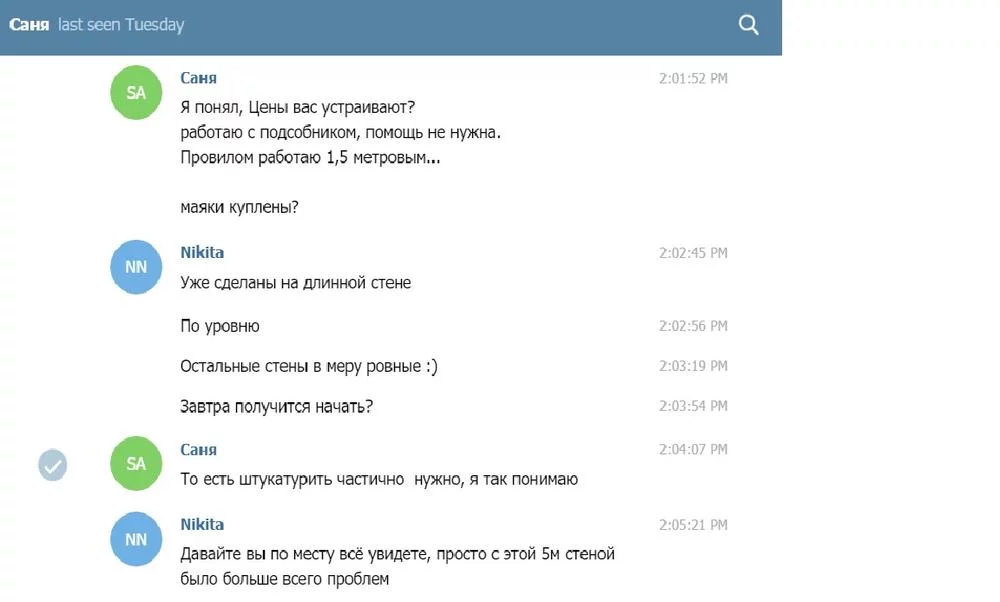Click the 2:03:54 PM timestamp

tap(692, 406)
